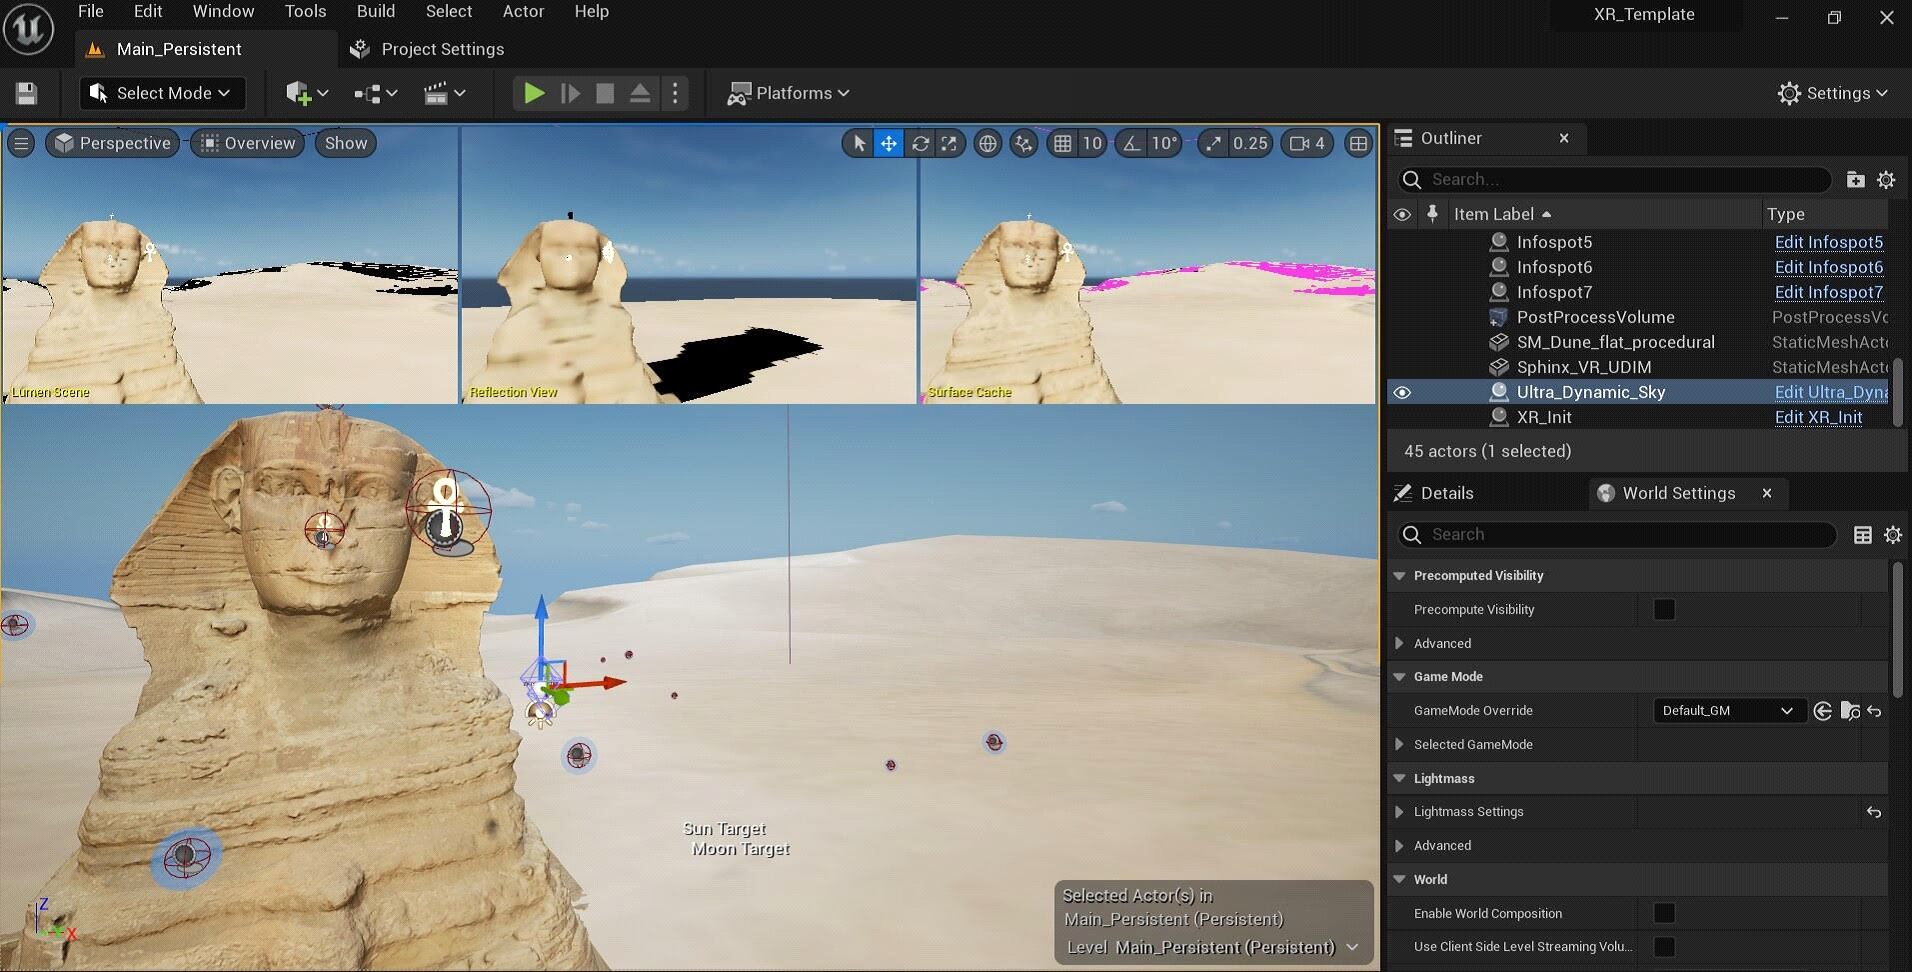
Task: Switch to the Details tab
Action: tap(1446, 493)
